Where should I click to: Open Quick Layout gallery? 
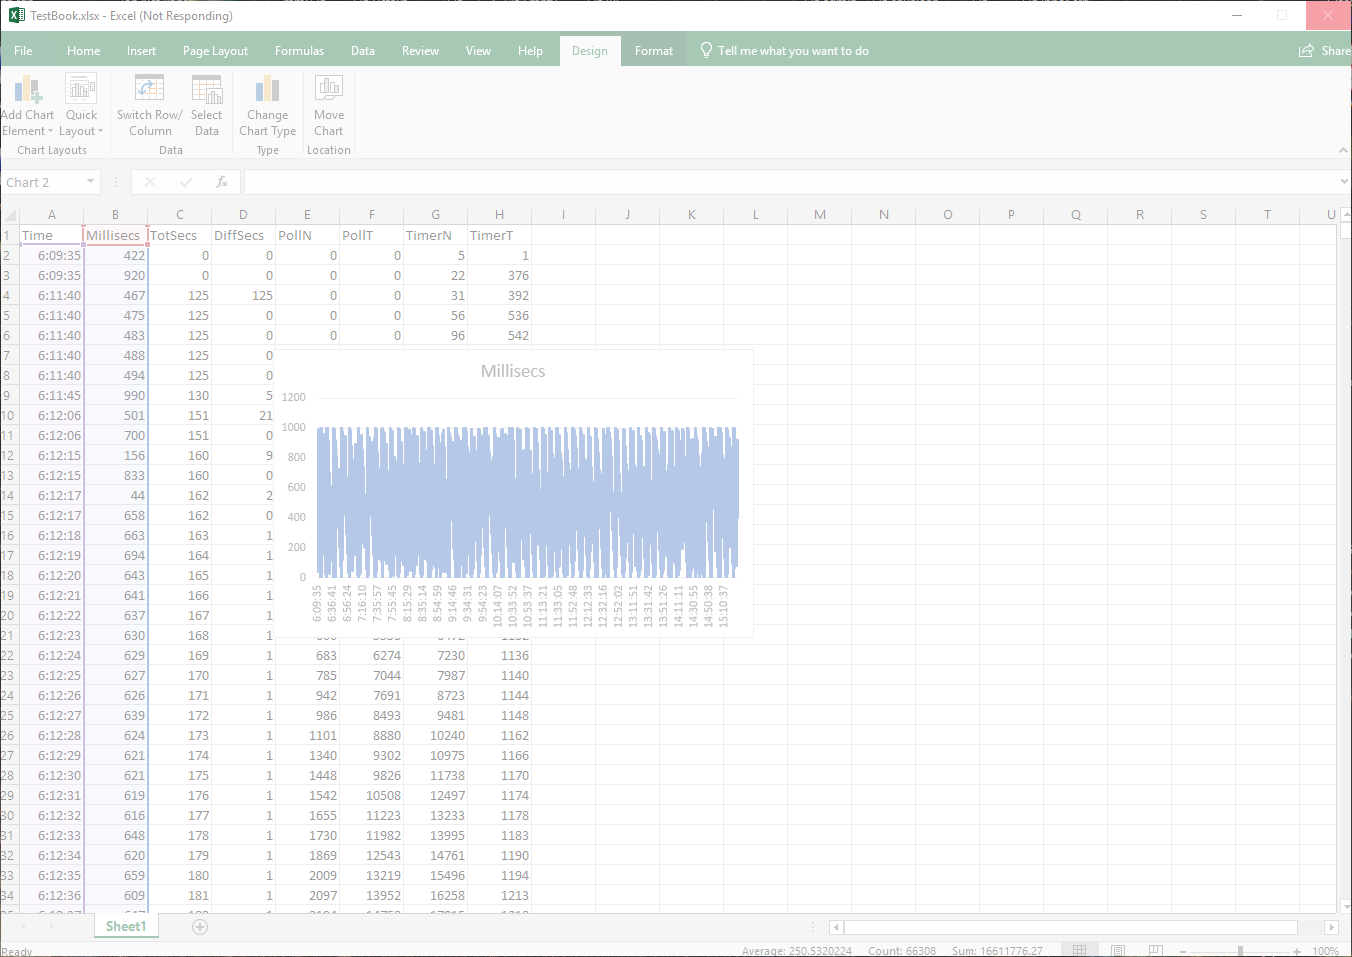click(81, 106)
